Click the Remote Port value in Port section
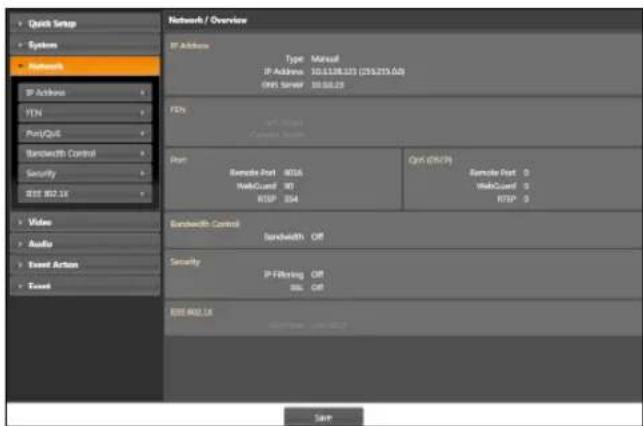The image size is (643, 426). point(293,173)
